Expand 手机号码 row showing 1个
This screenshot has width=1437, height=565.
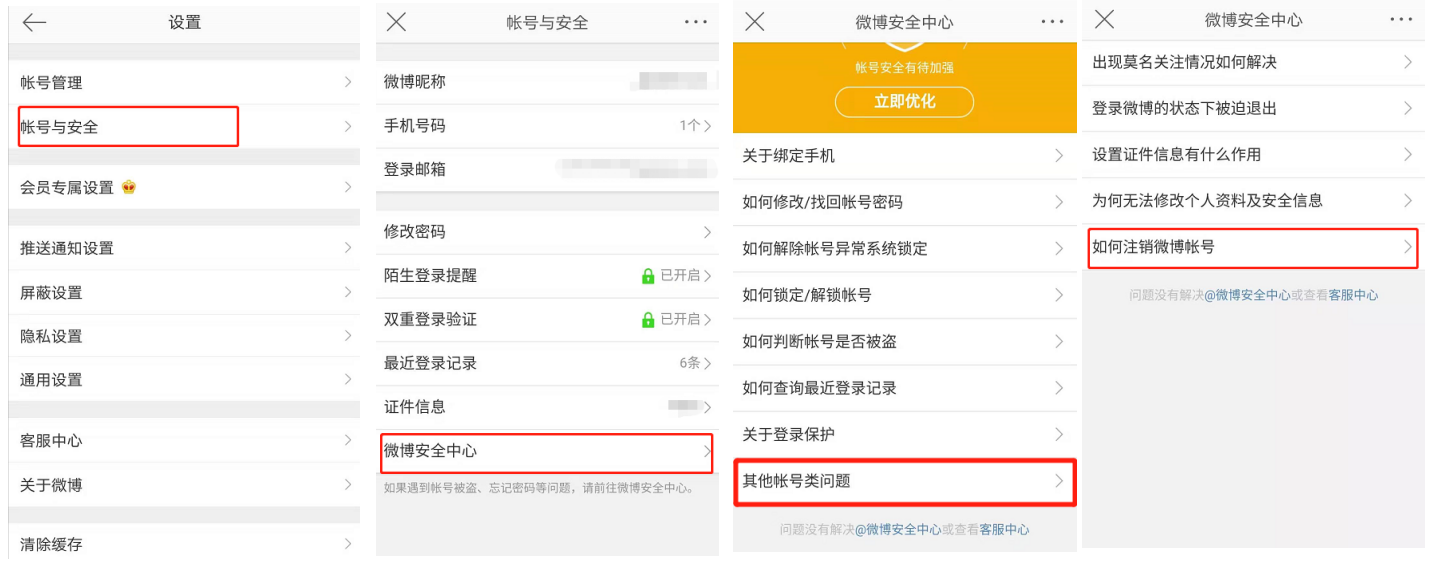point(695,126)
